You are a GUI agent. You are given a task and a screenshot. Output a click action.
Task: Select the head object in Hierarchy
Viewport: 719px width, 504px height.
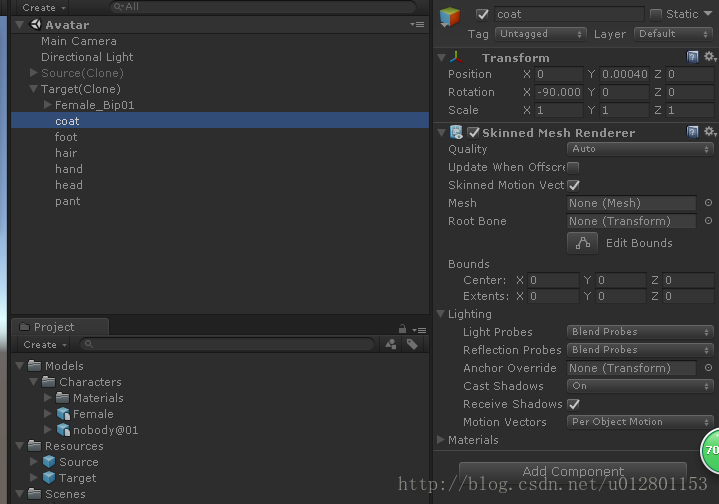pyautogui.click(x=69, y=185)
